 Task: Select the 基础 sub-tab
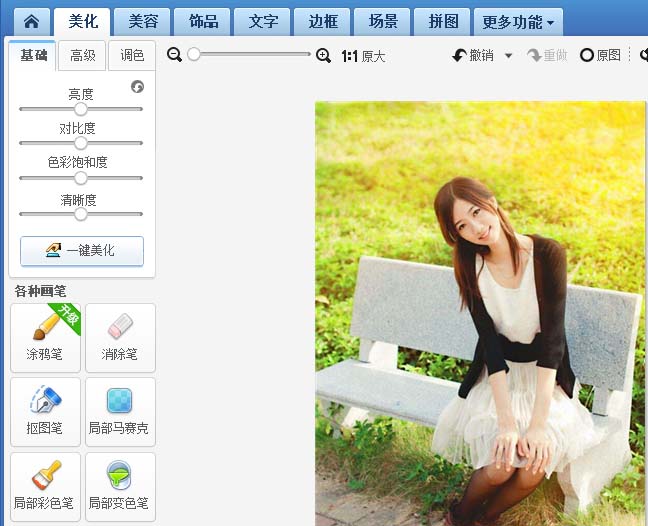tap(33, 55)
